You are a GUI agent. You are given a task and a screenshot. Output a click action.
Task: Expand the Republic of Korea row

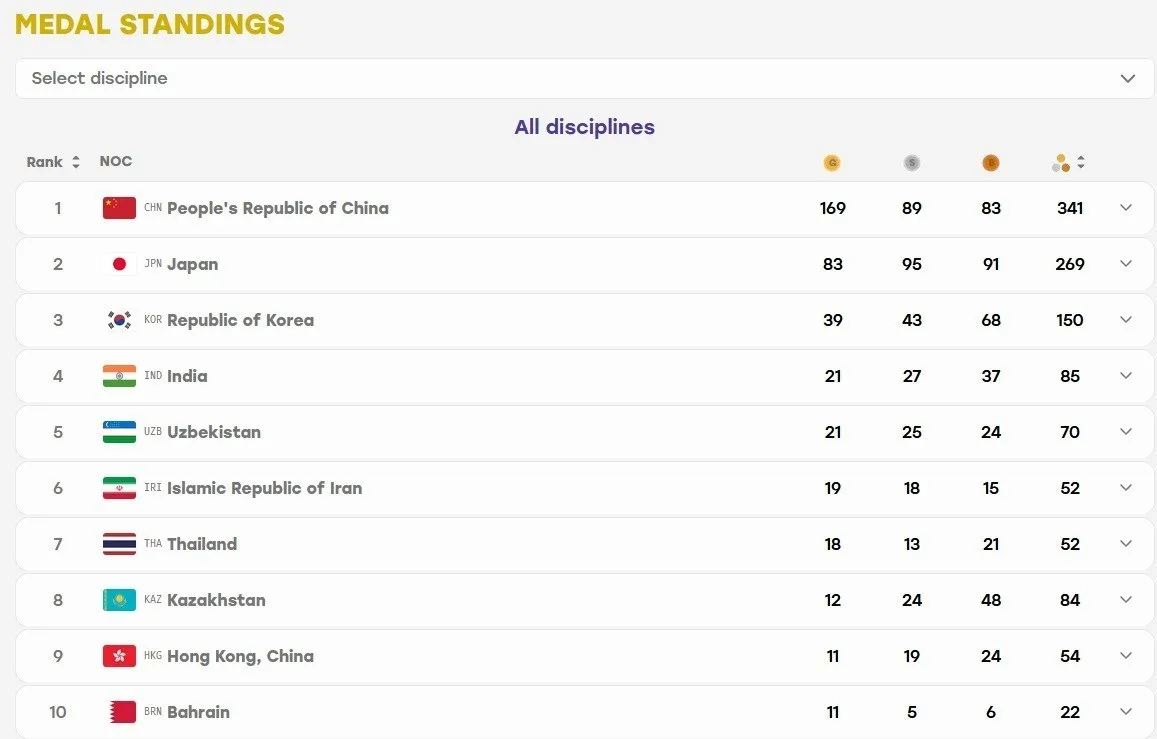(x=1126, y=320)
